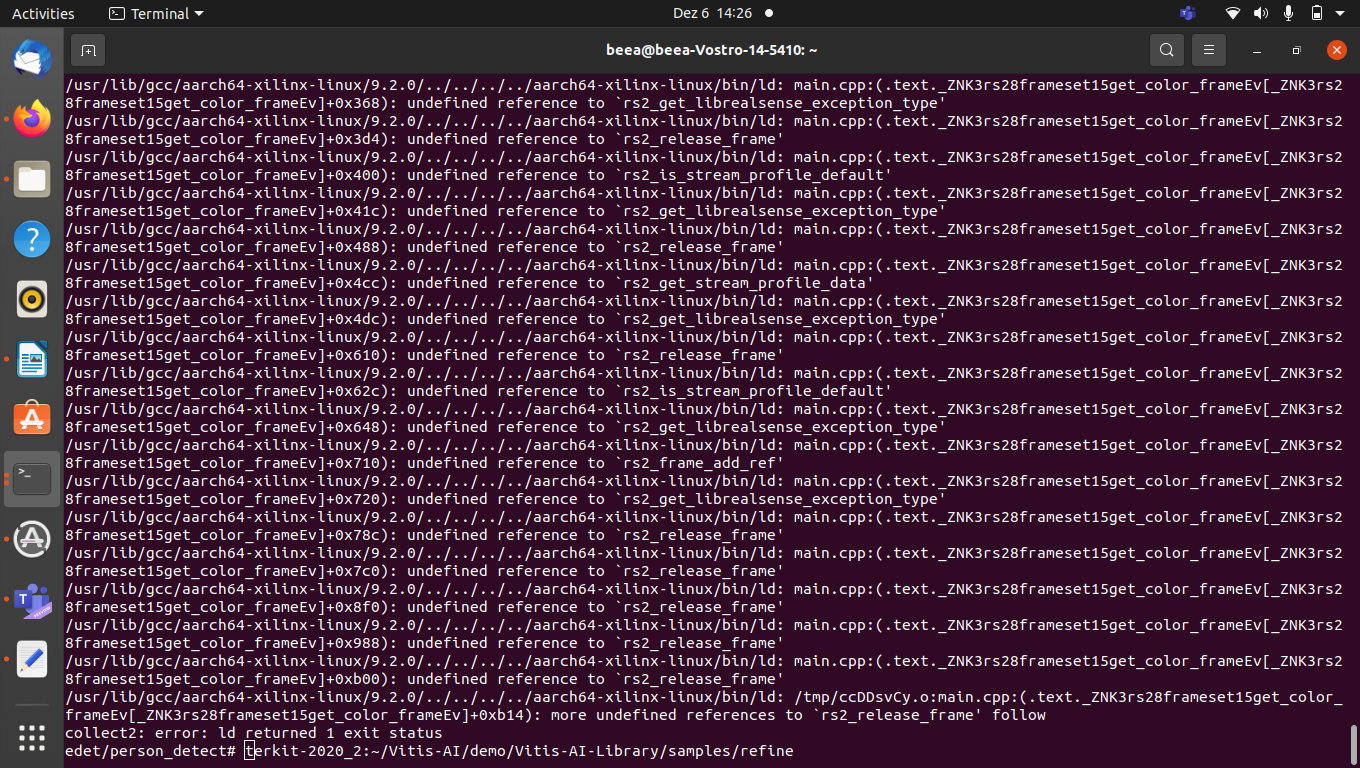Click inside the terminal command prompt
1360x768 pixels.
(249, 750)
